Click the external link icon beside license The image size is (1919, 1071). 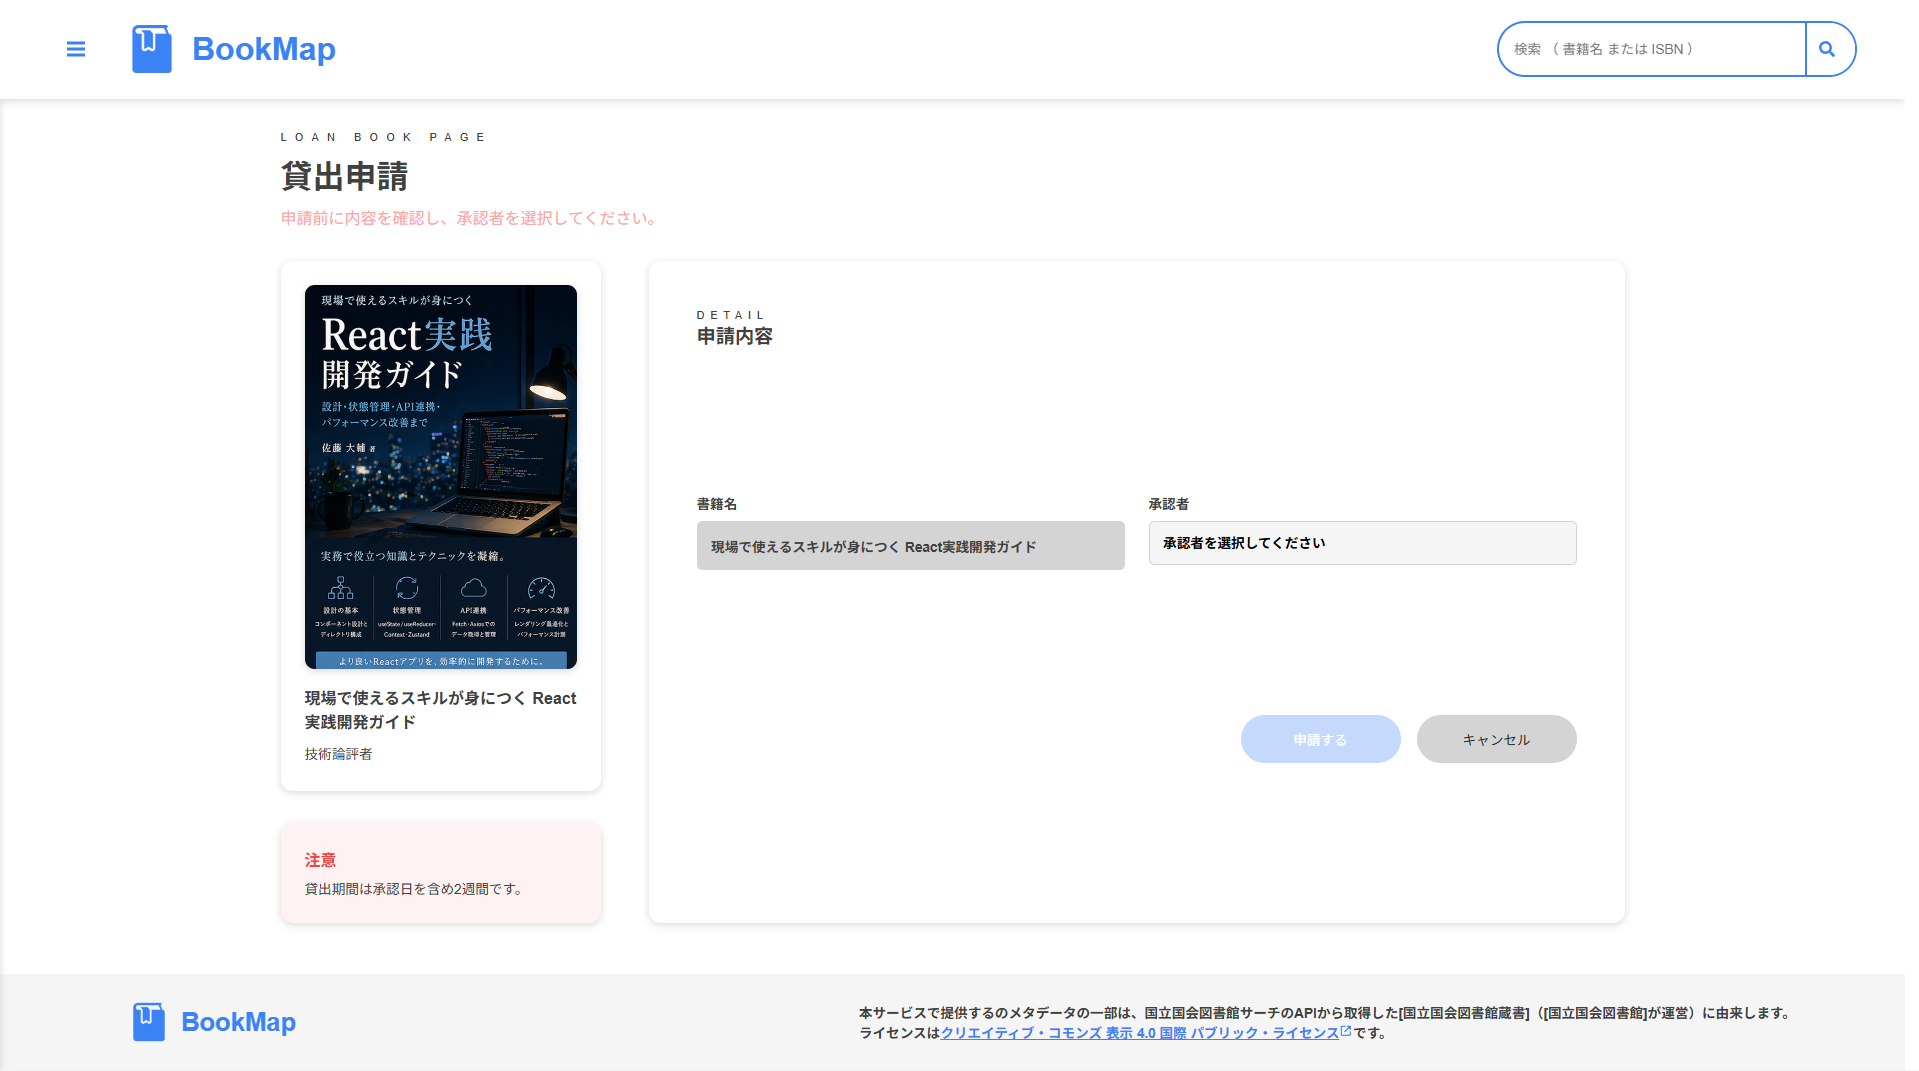[1346, 1031]
